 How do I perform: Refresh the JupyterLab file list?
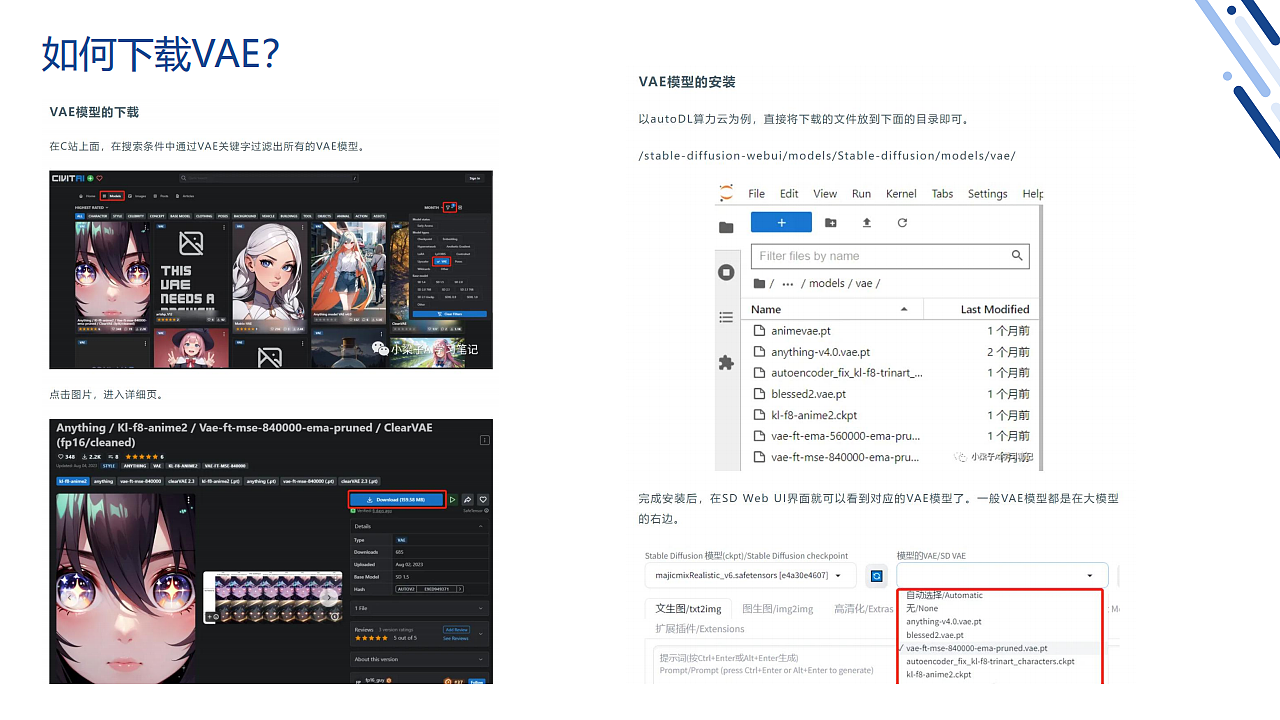903,222
